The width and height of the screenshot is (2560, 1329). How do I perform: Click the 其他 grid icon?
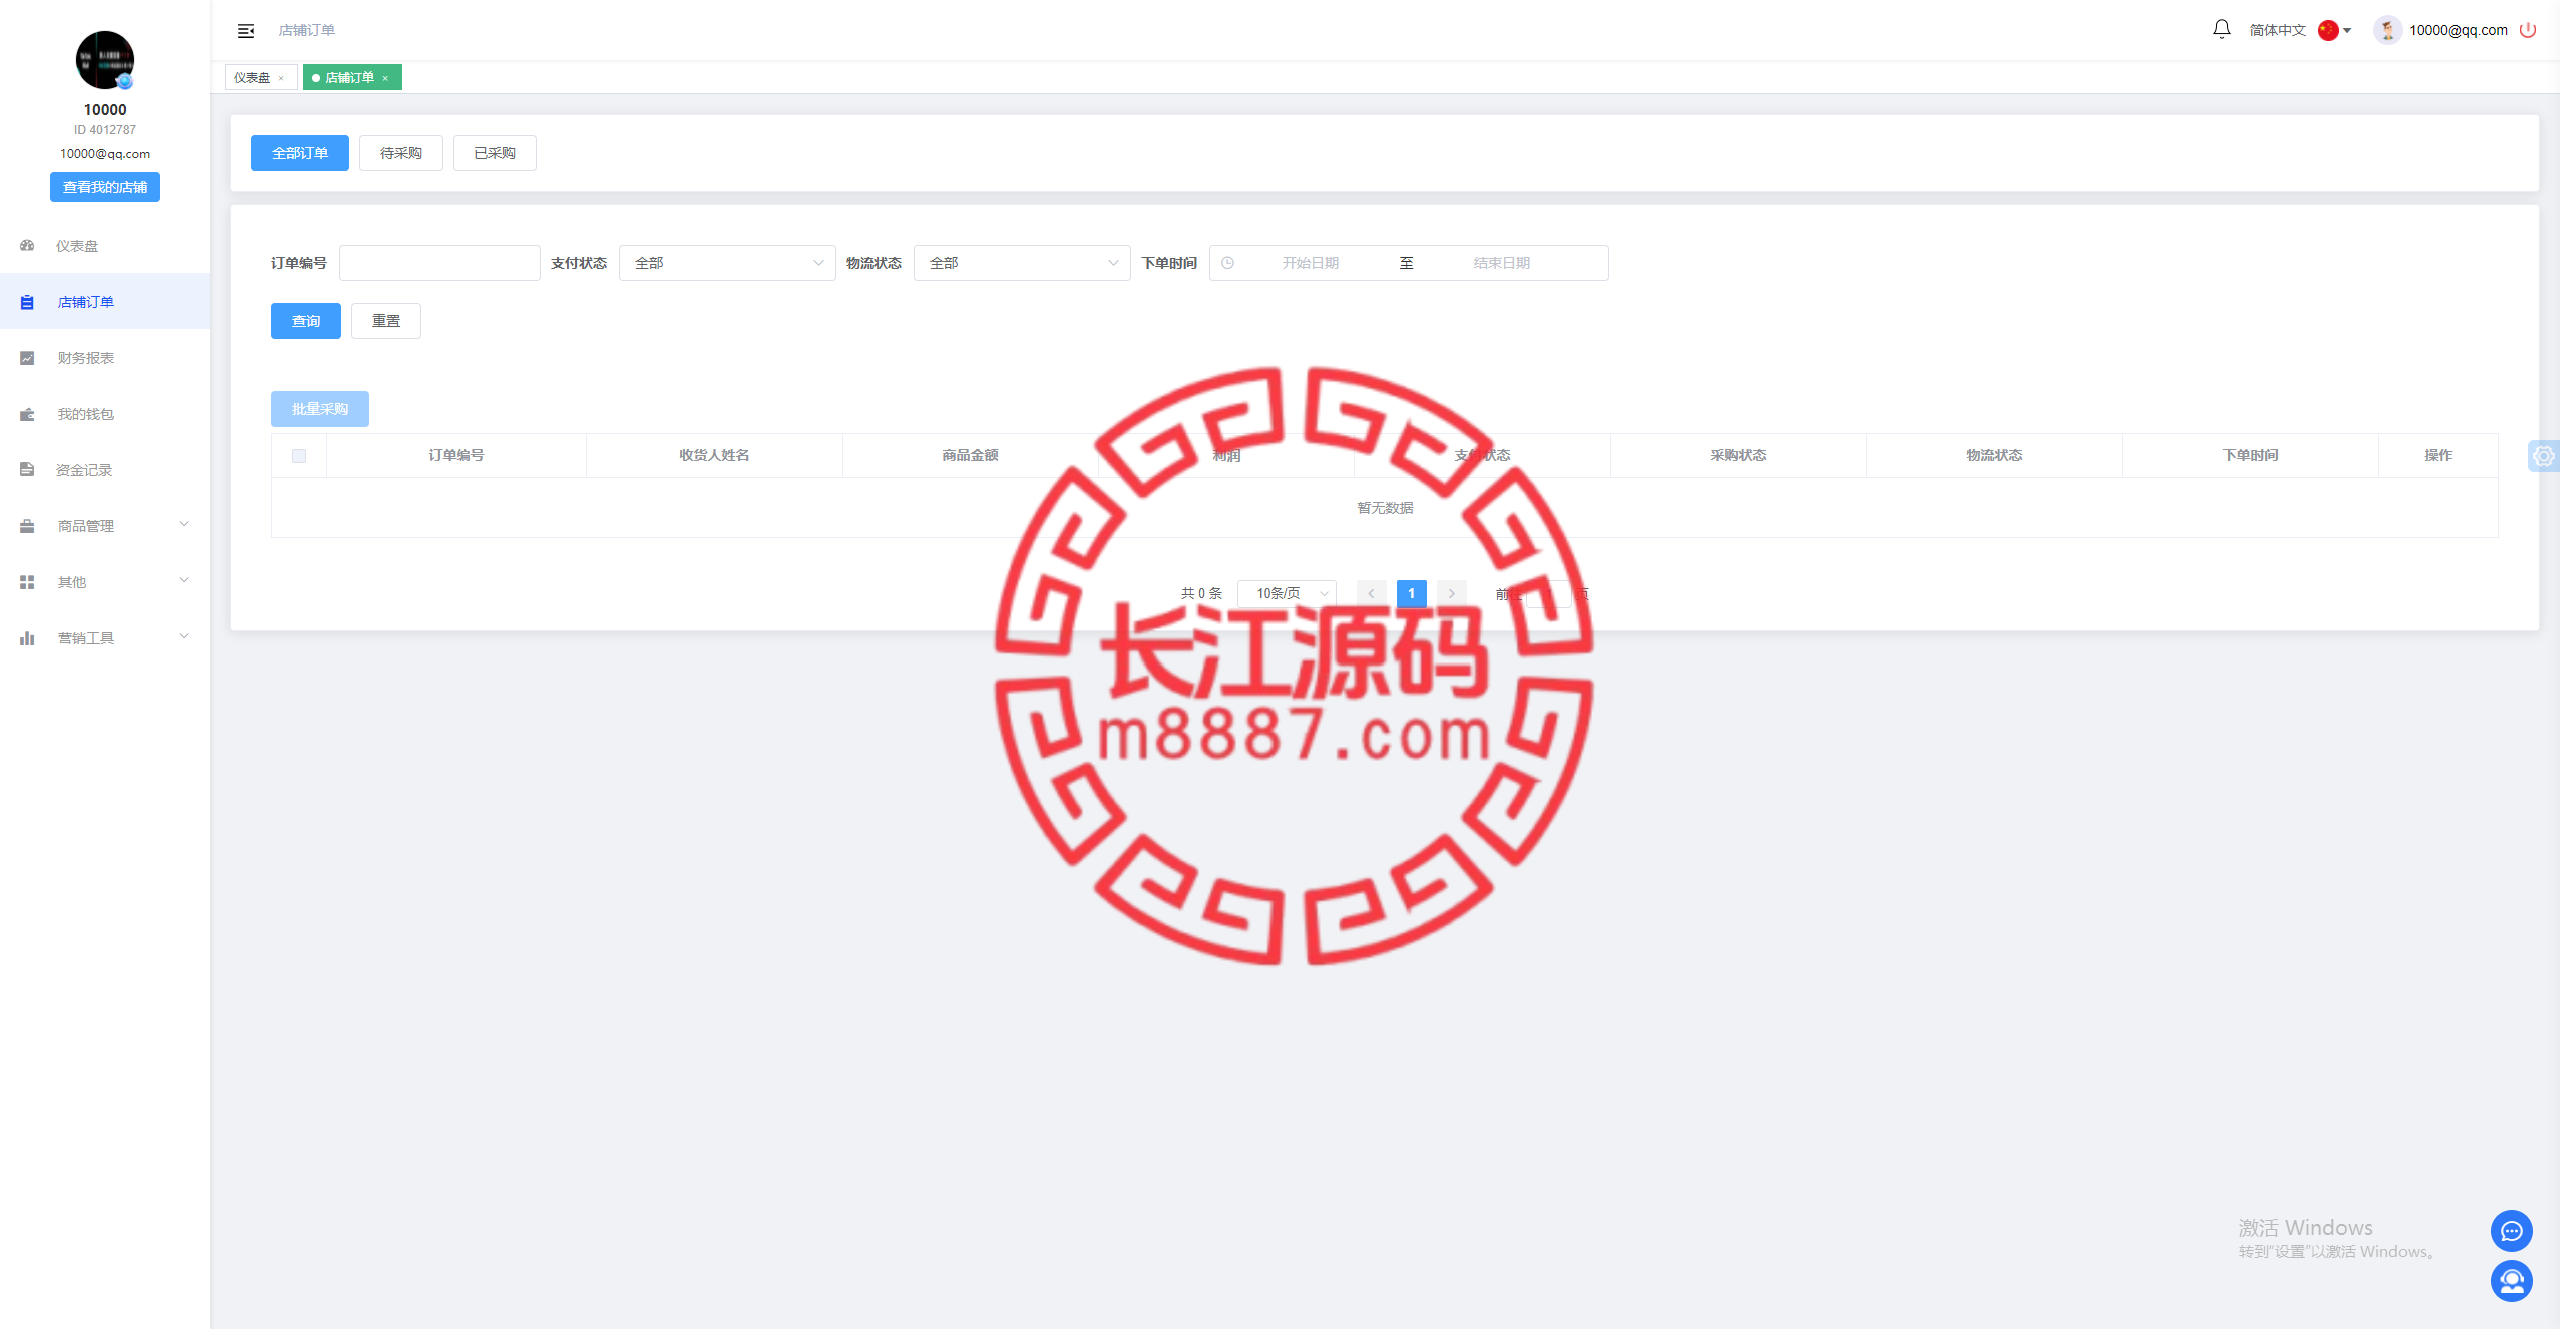(27, 582)
